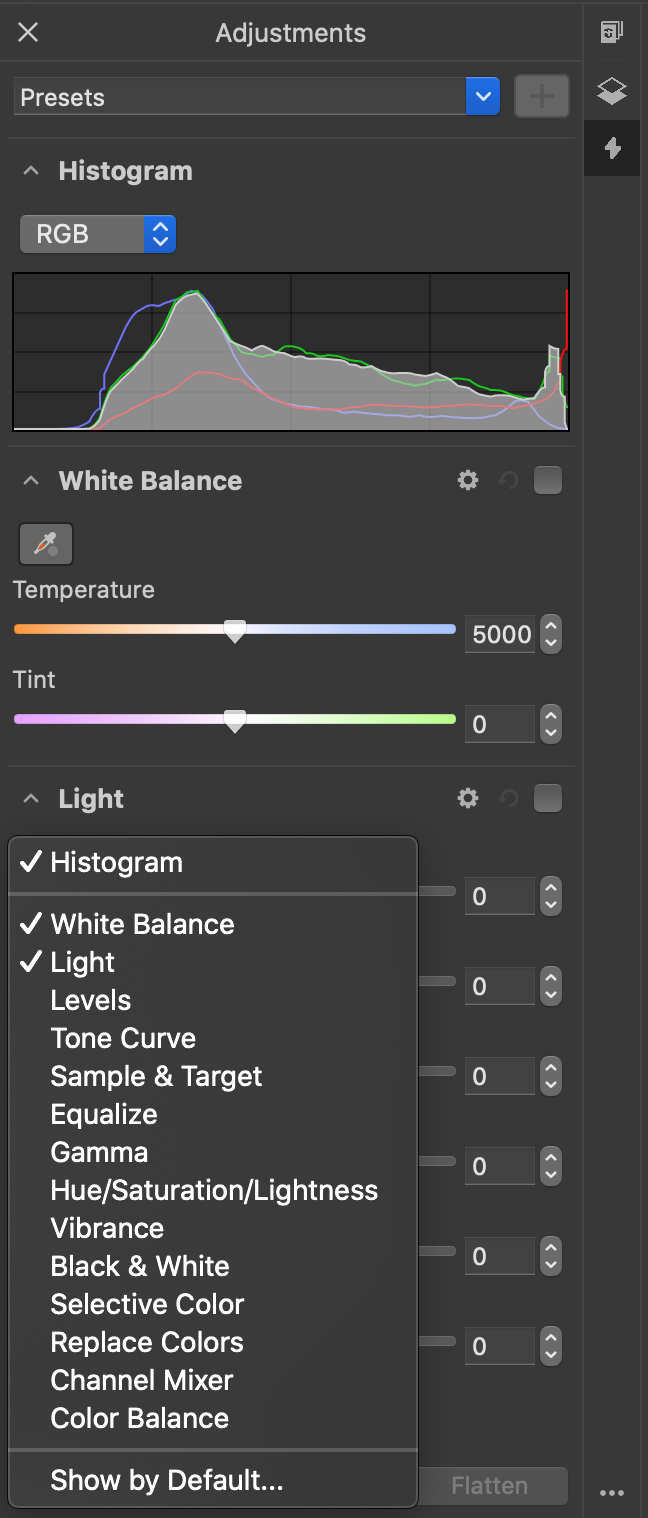The height and width of the screenshot is (1518, 648).
Task: Reset the White Balance adjustment
Action: click(508, 481)
